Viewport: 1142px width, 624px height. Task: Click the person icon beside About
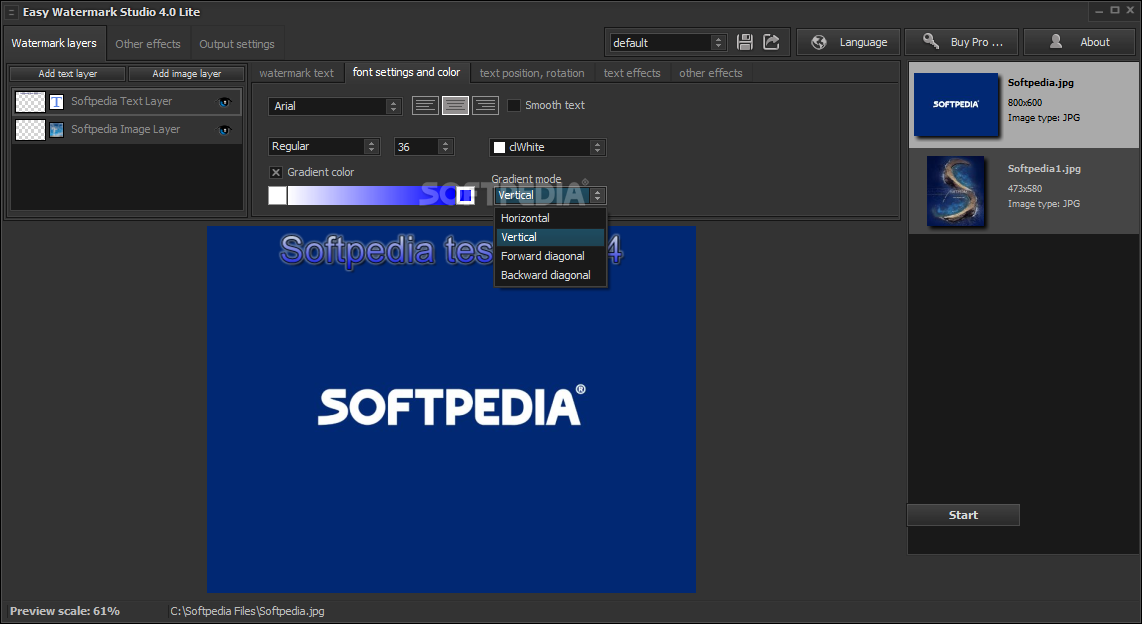(1056, 42)
